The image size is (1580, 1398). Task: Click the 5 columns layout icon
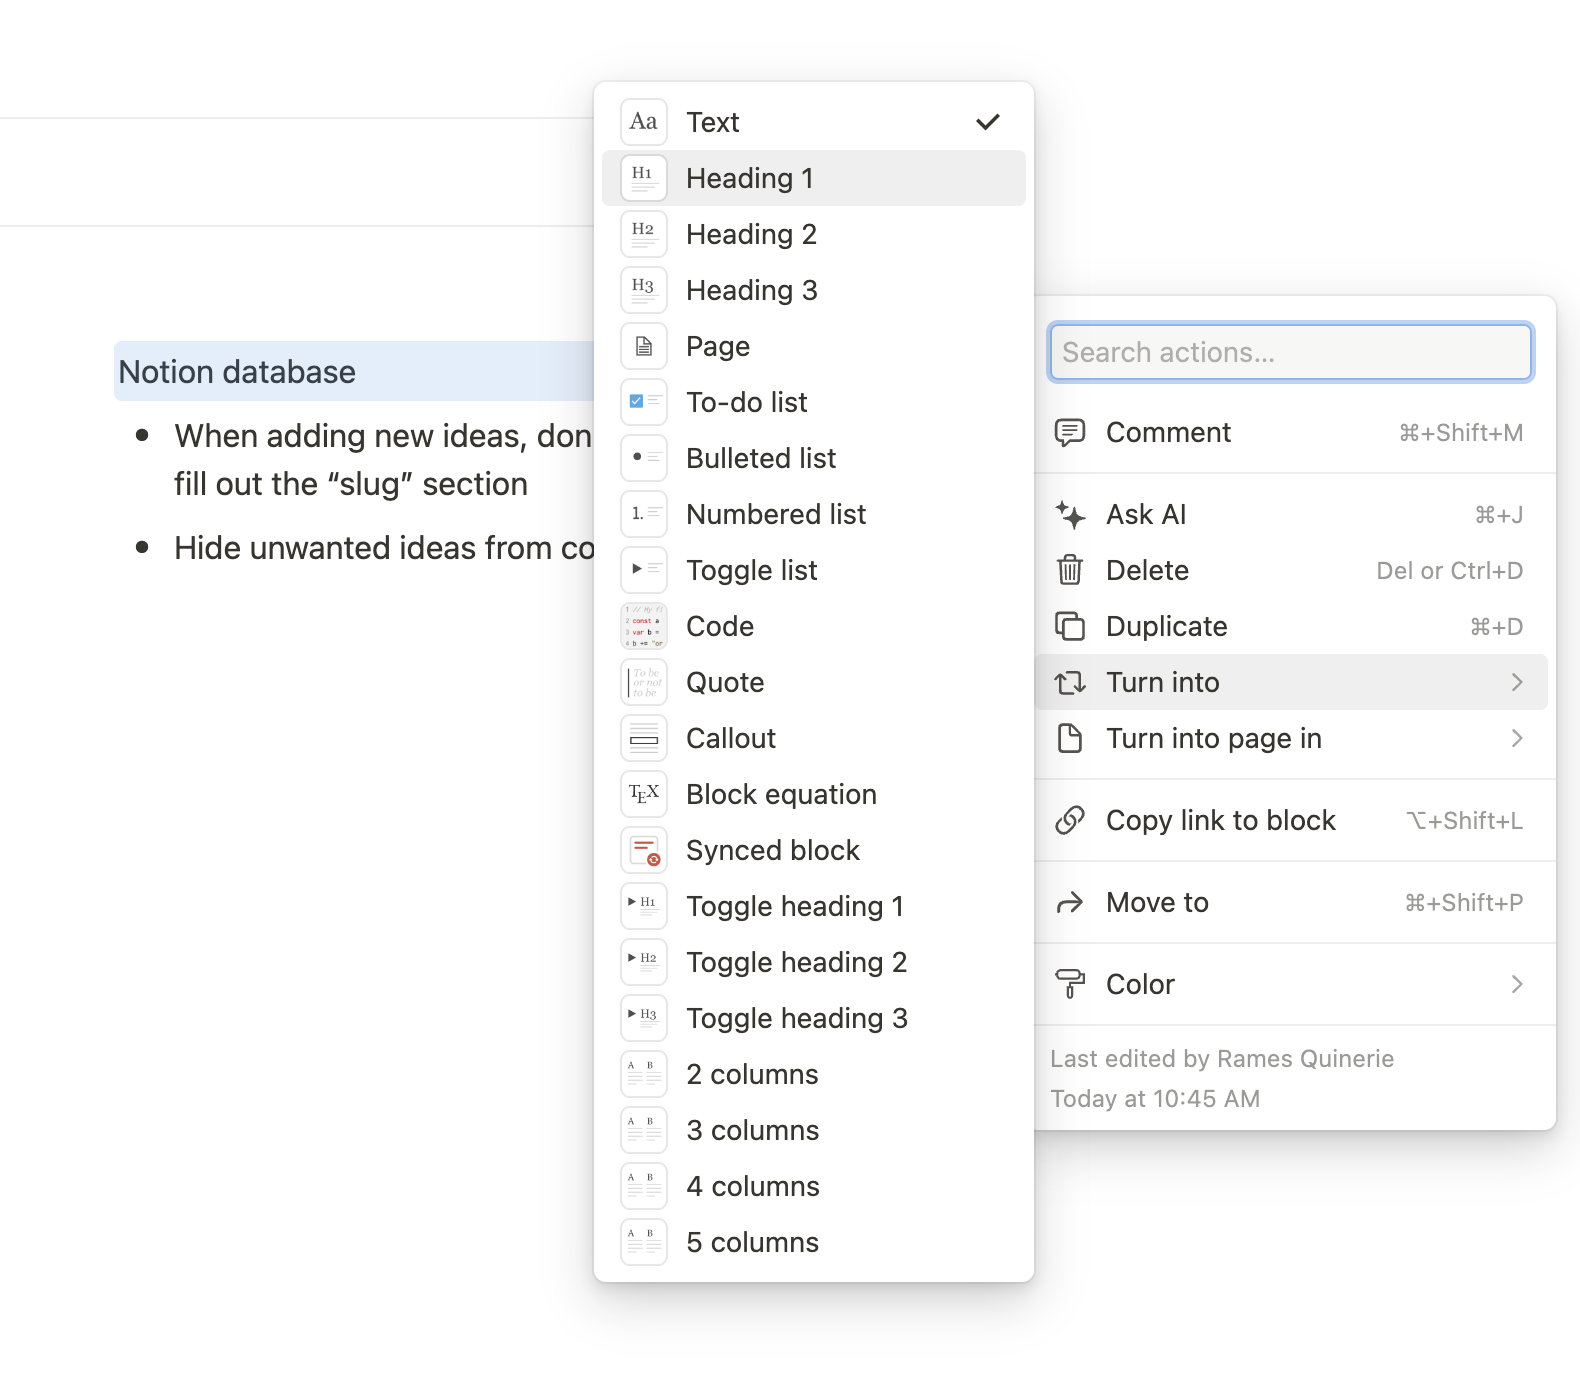[644, 1242]
